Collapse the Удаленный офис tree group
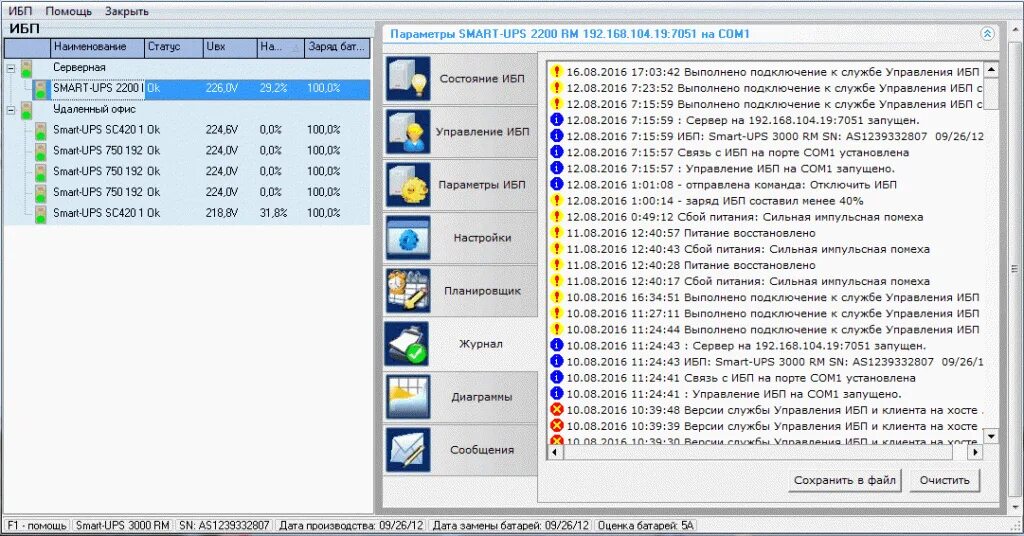 click(10, 110)
